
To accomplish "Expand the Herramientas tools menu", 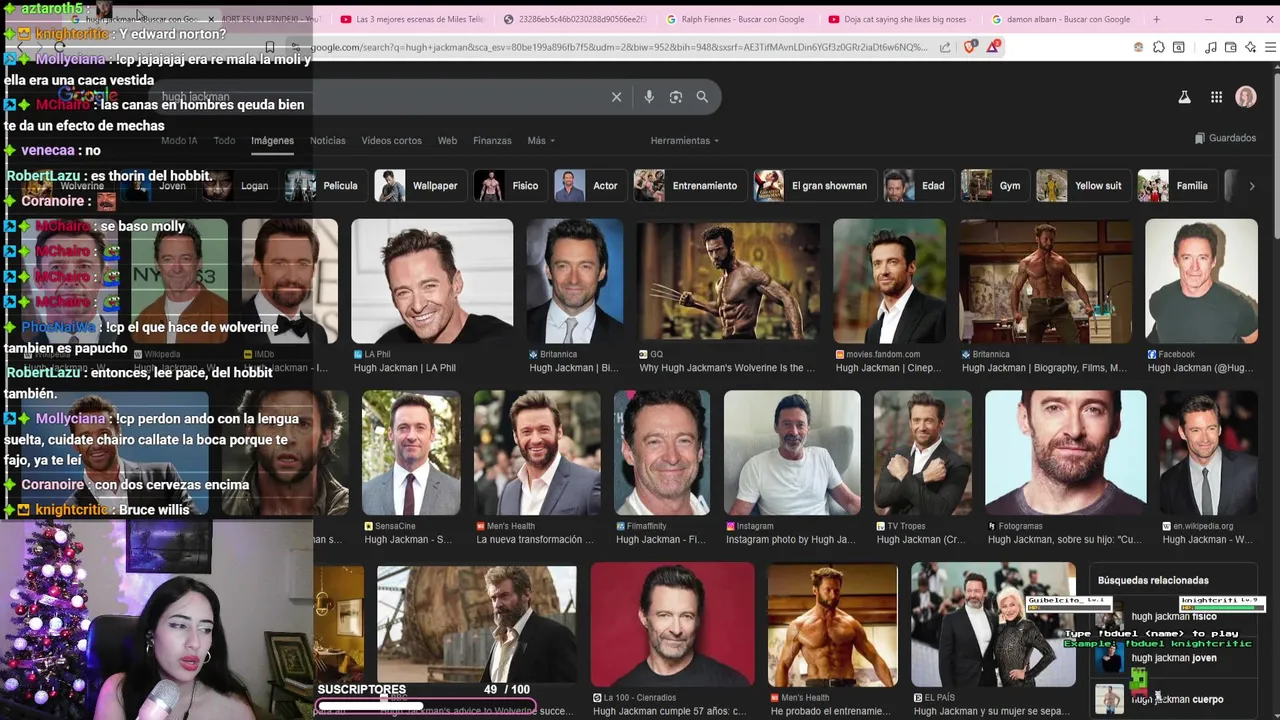I will [x=684, y=141].
